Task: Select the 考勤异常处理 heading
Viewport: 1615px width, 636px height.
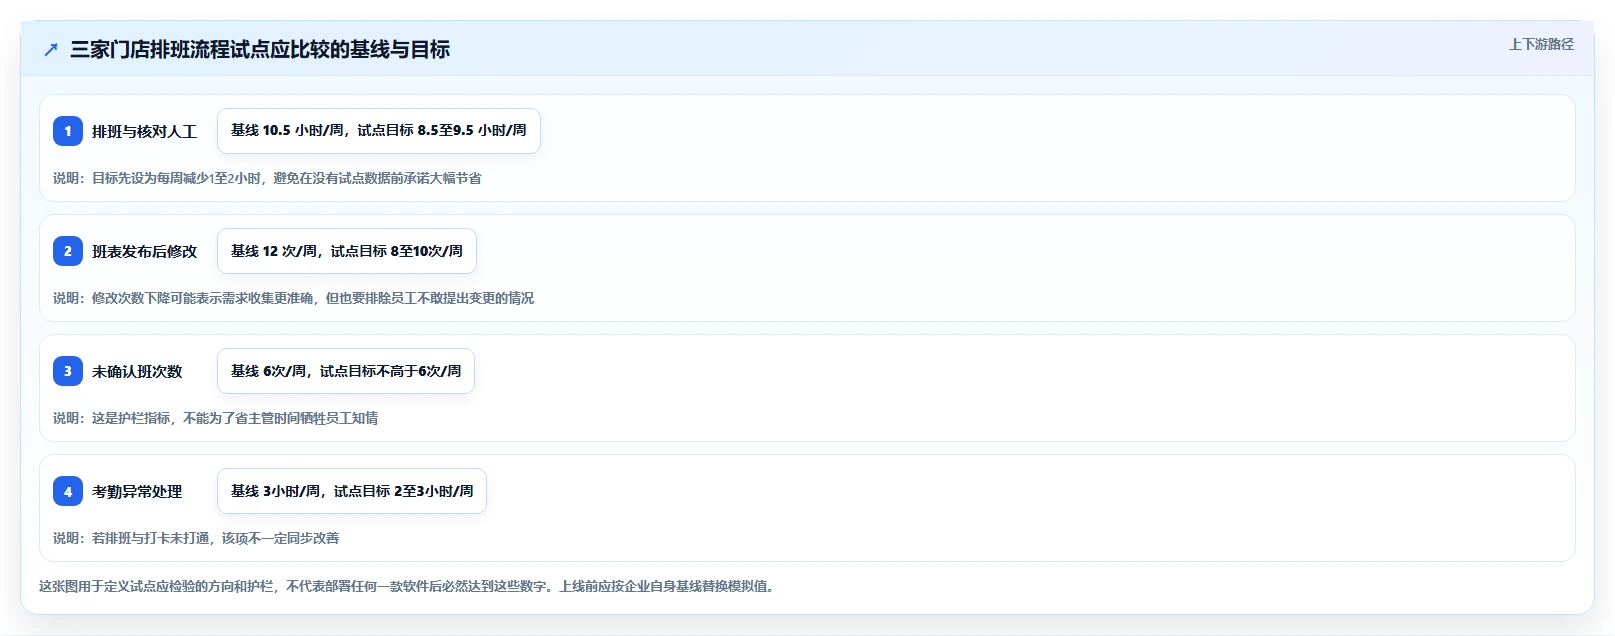Action: (137, 491)
